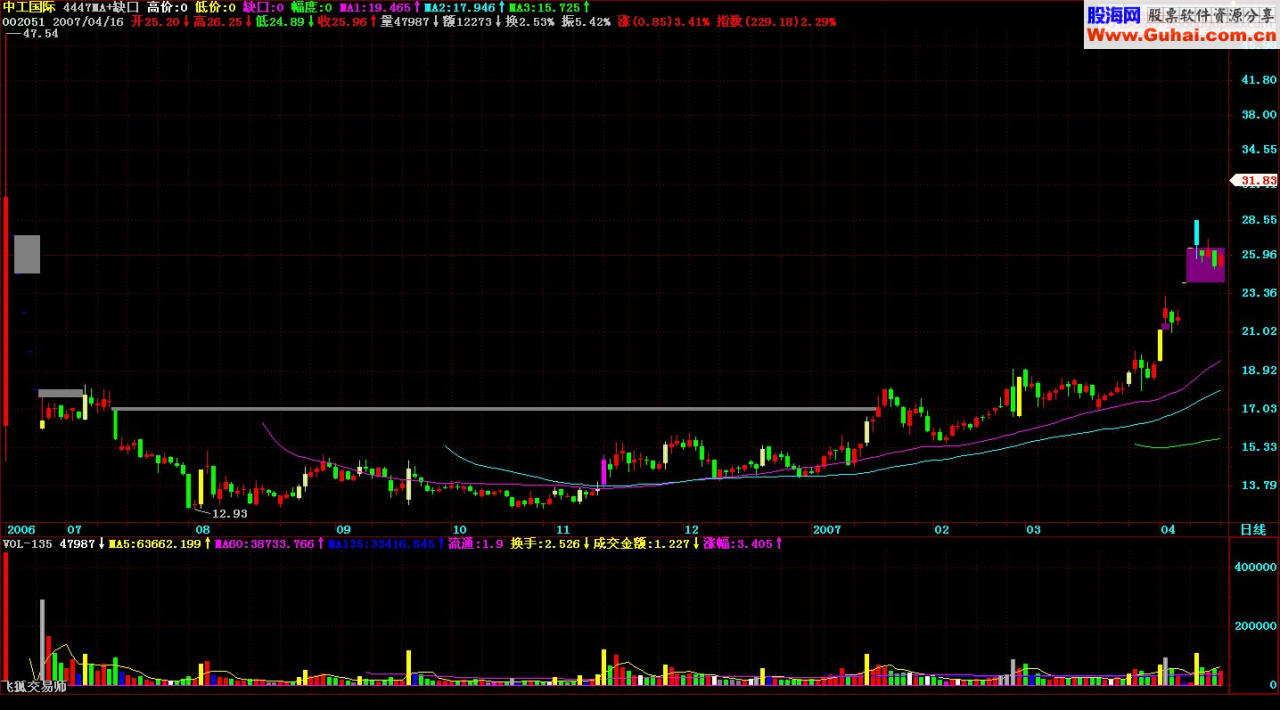This screenshot has height=710, width=1280.
Task: Click the 08 month marker on time axis
Action: tap(202, 528)
